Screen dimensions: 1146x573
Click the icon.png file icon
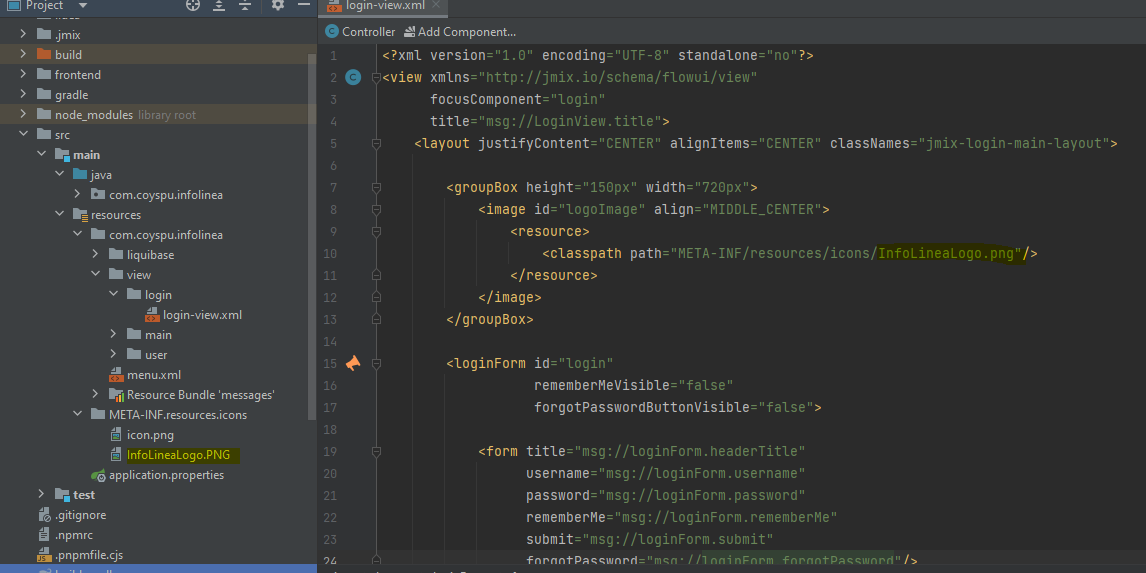(x=115, y=435)
